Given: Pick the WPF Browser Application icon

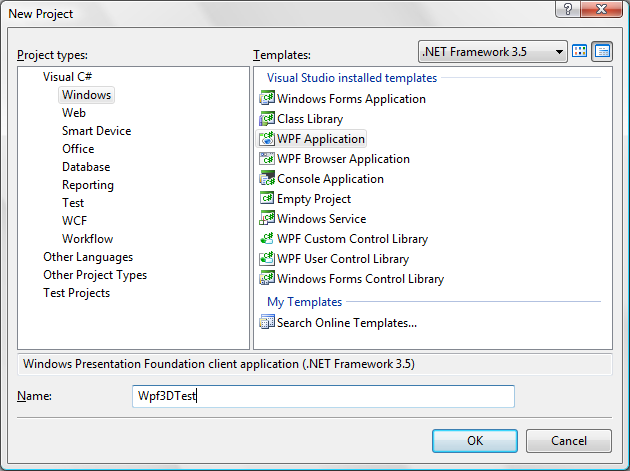Looking at the screenshot, I should 267,159.
